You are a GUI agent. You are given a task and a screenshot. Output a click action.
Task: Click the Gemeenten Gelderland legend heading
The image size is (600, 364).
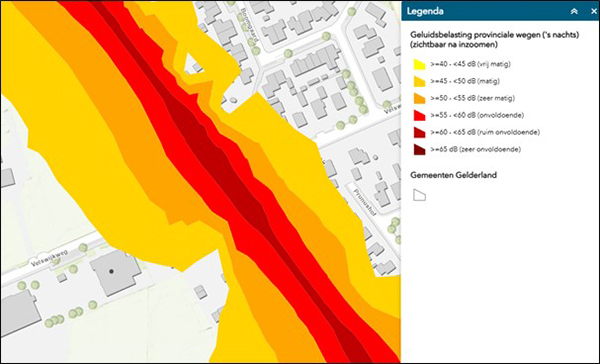click(x=453, y=175)
